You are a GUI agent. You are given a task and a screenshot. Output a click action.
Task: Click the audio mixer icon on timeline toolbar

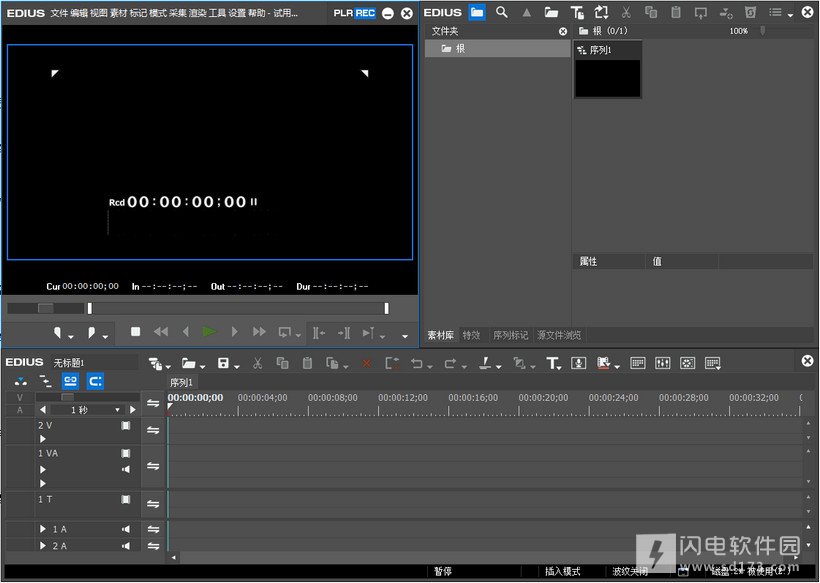(x=662, y=364)
